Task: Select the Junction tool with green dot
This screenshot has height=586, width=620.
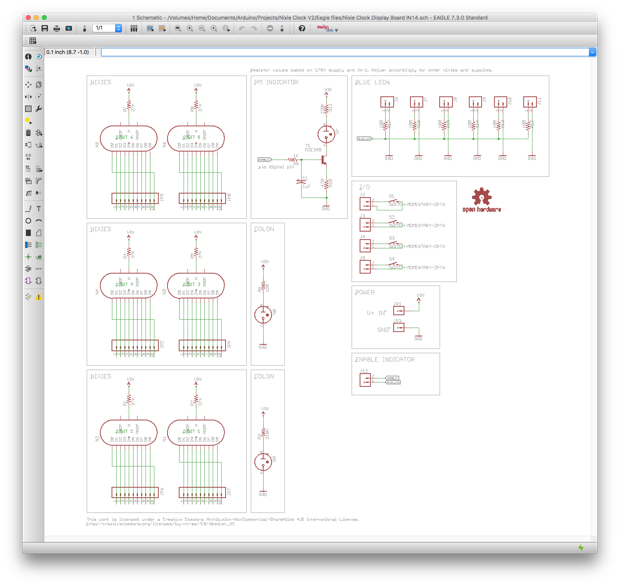Action: 28,257
